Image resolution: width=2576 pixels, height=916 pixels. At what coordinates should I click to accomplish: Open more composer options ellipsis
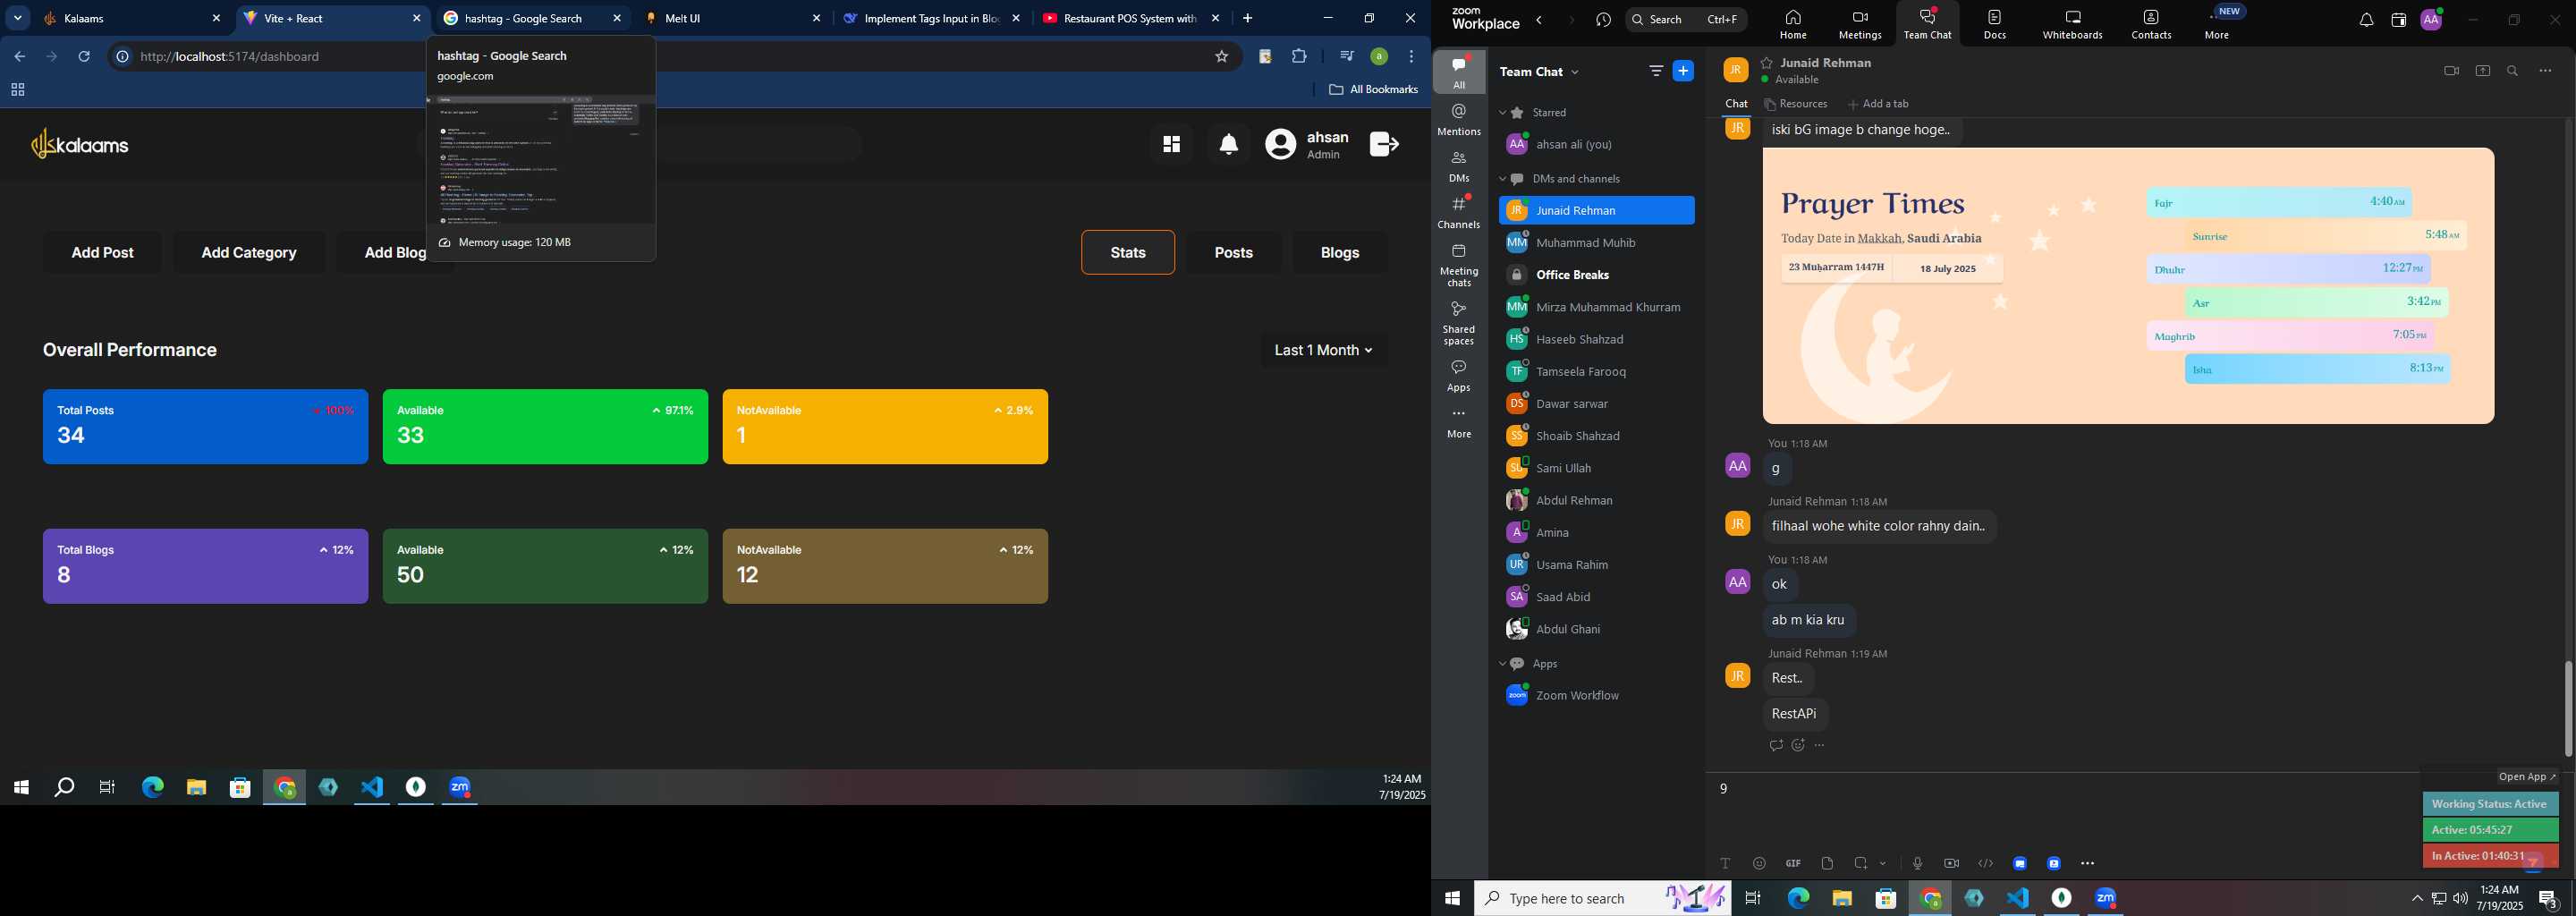2087,863
